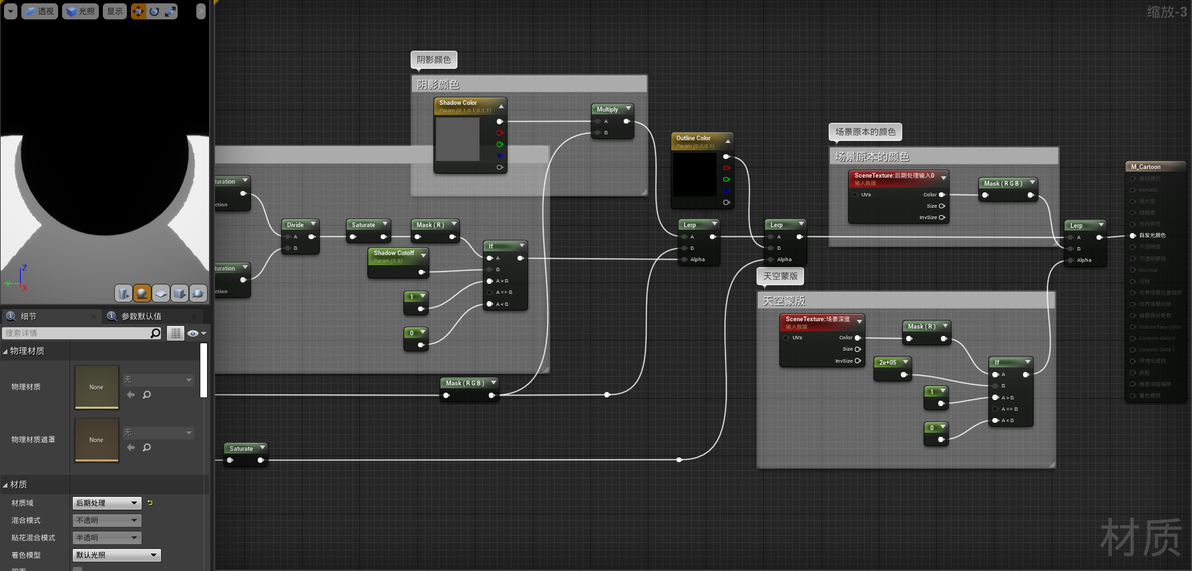
Task: Select the 细节 tab
Action: 29,316
